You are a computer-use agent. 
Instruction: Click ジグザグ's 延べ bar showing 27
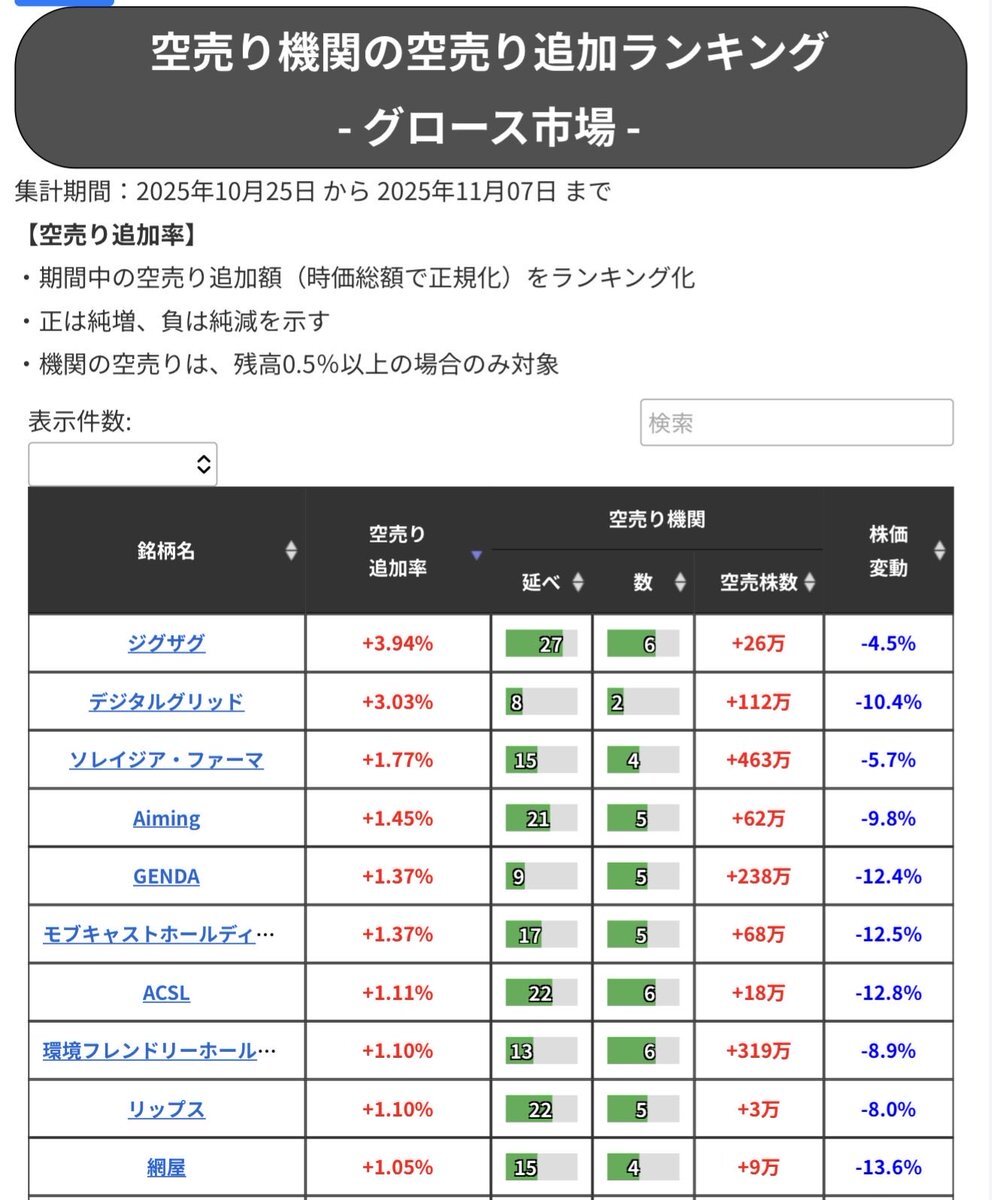(x=541, y=644)
